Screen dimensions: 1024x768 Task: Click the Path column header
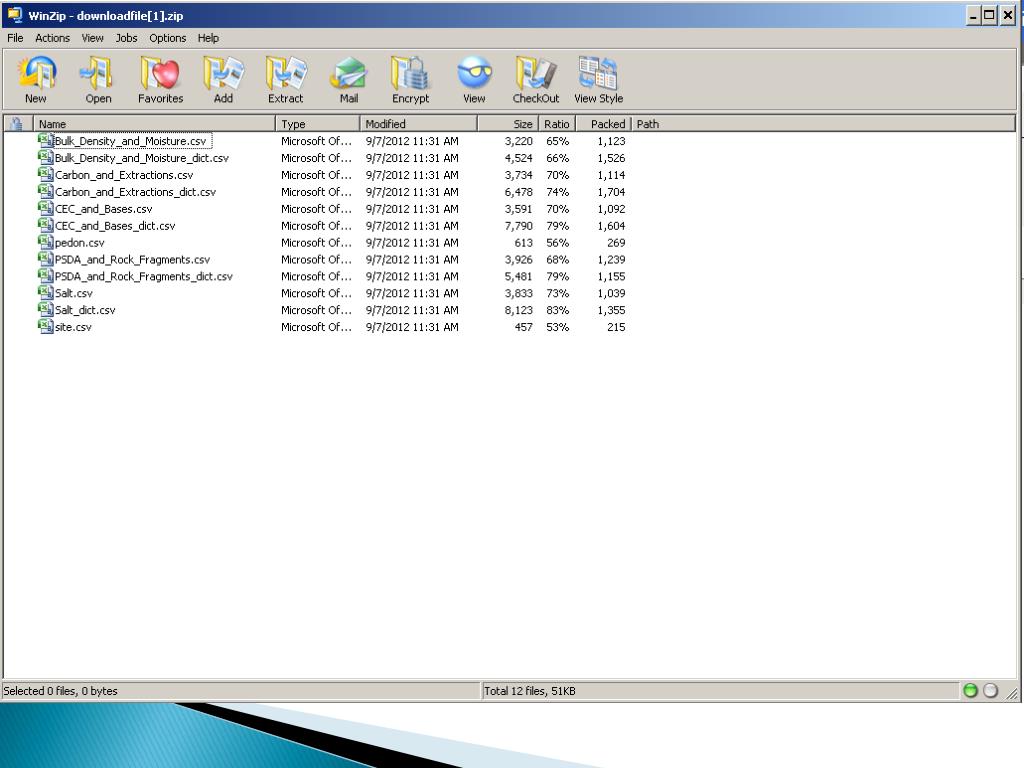(x=824, y=123)
